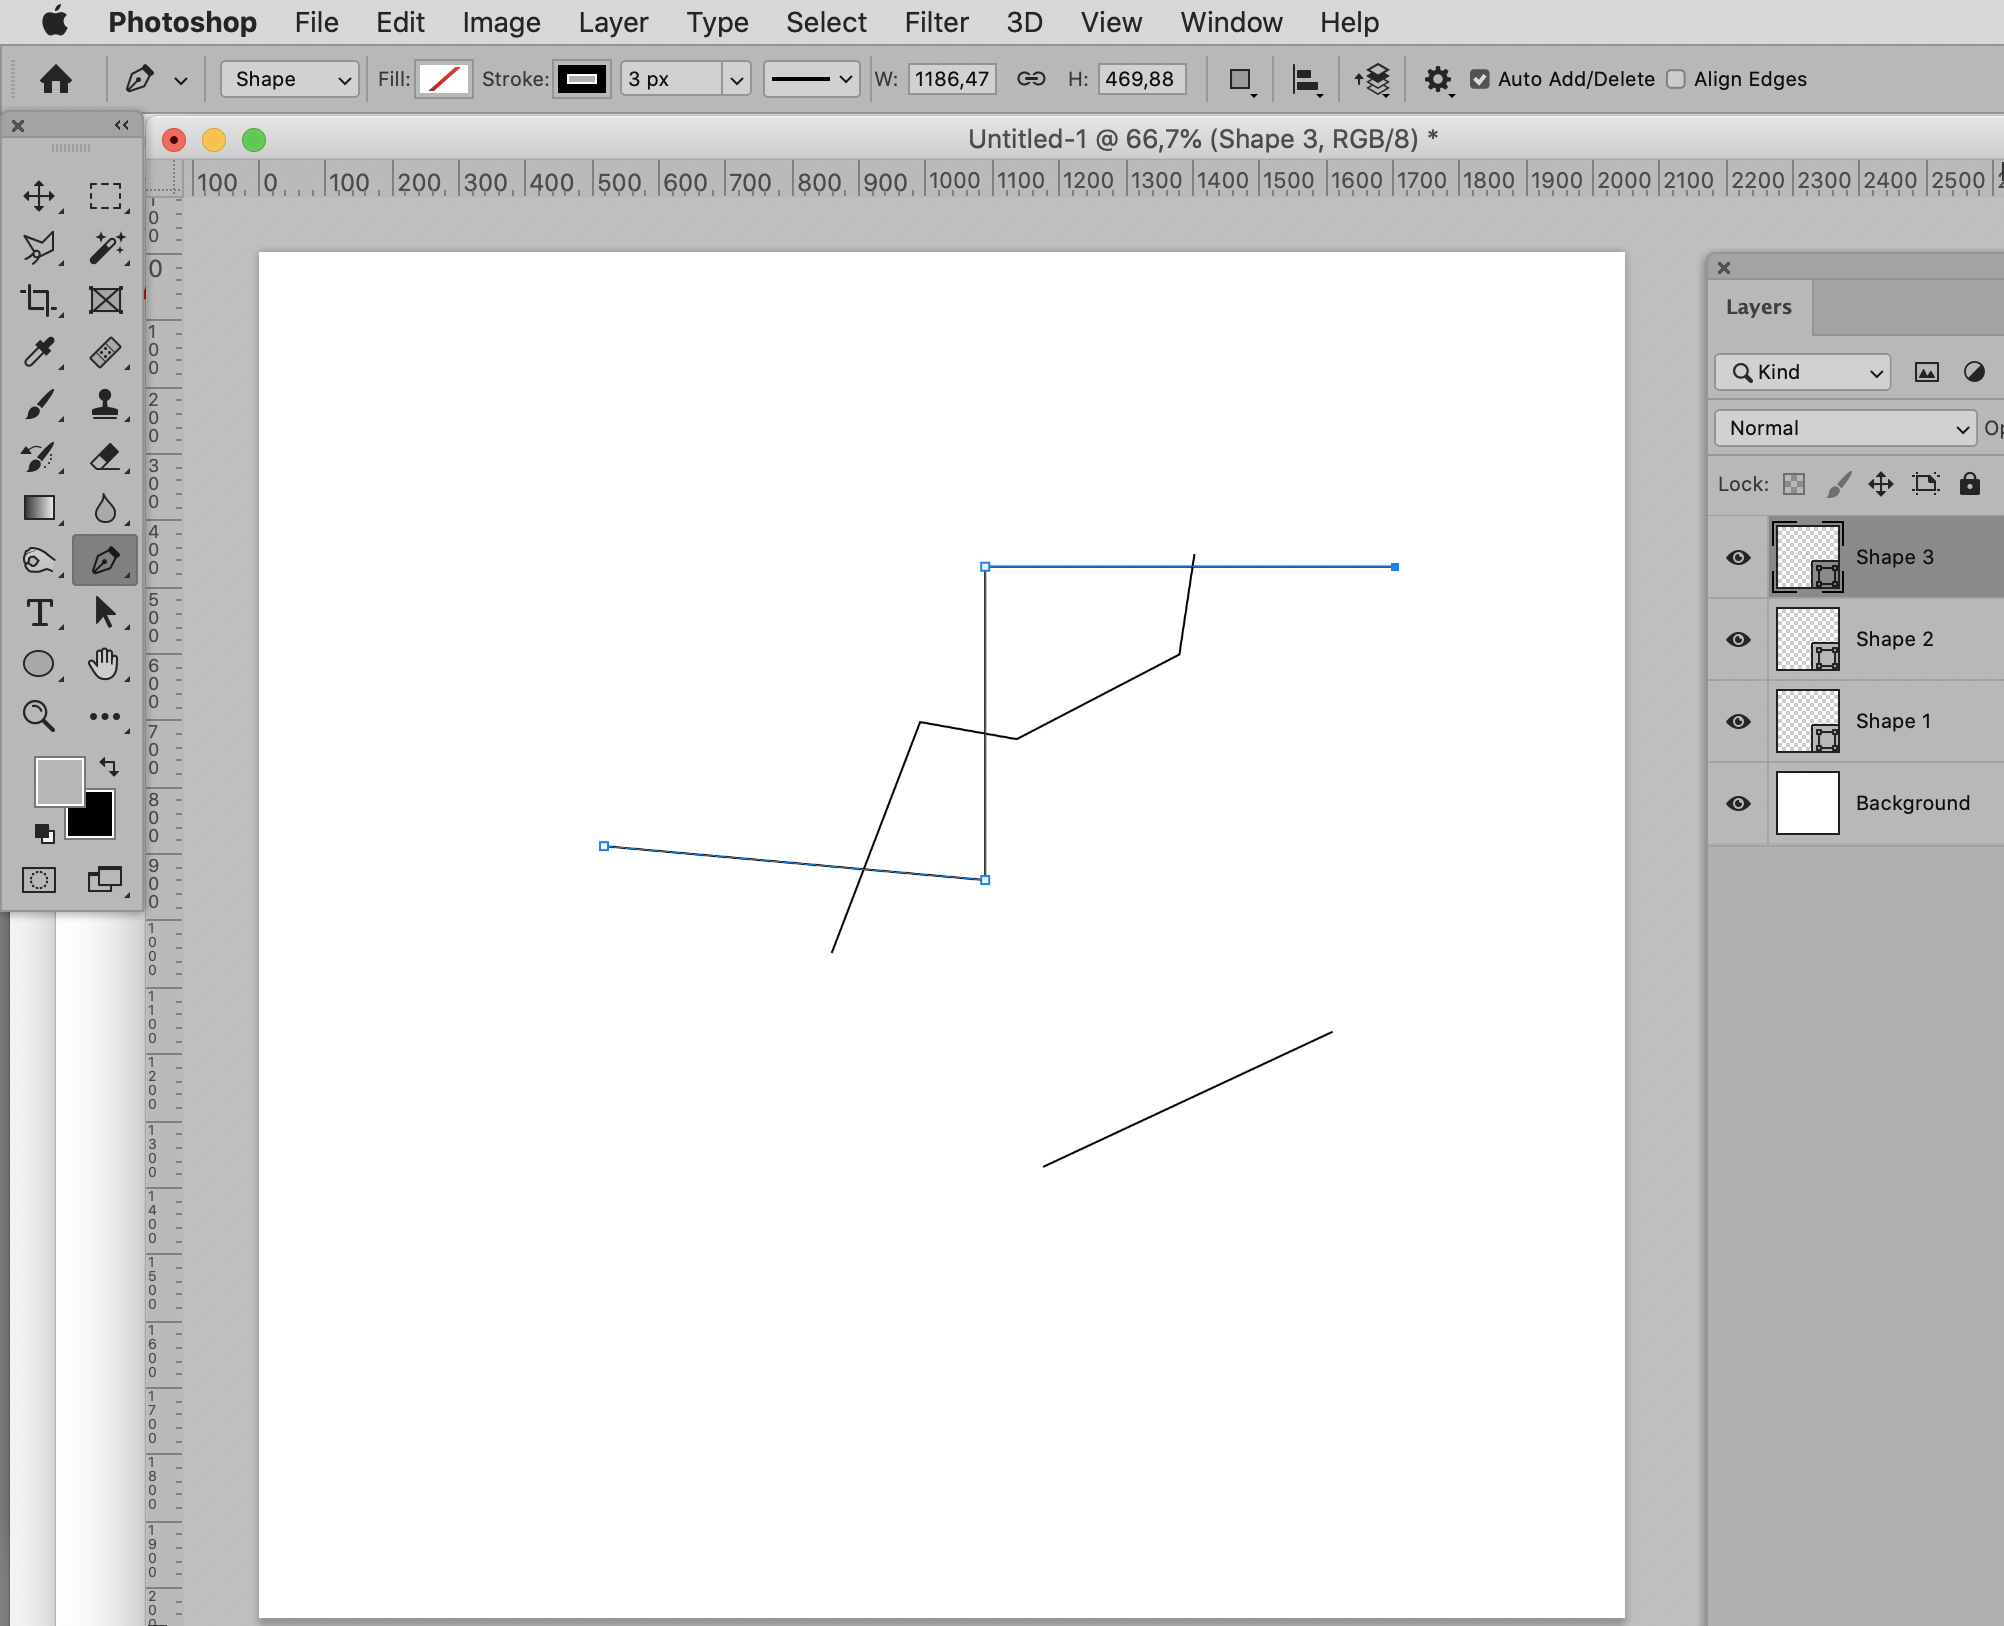Open the path arrange settings icon
The image size is (2004, 1626).
pos(1372,80)
